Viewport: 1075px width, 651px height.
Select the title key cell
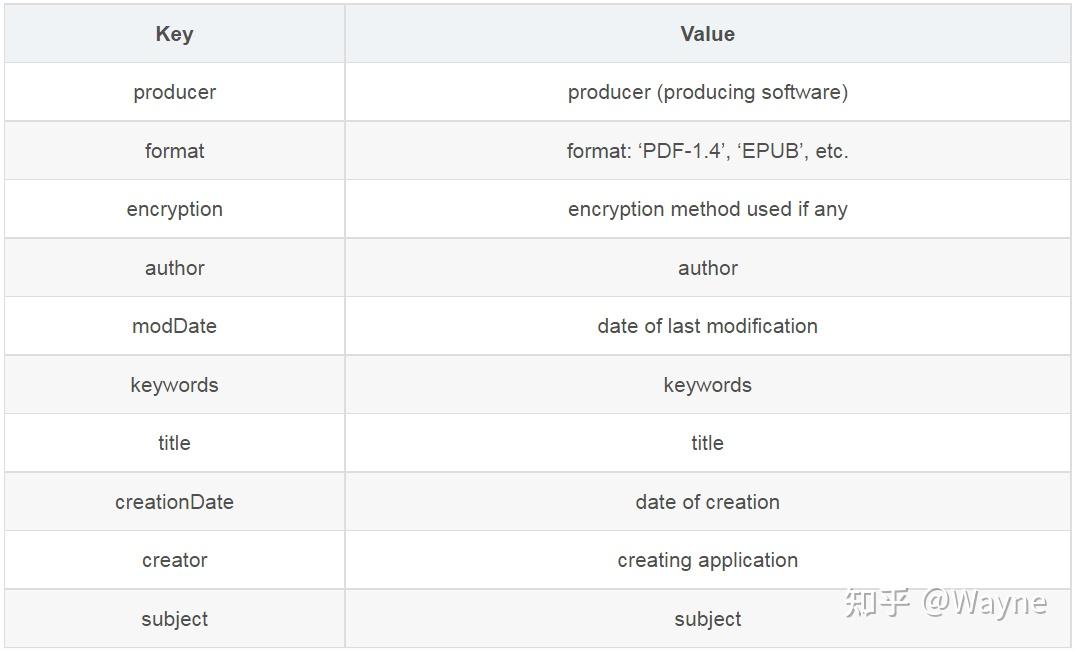coord(174,443)
